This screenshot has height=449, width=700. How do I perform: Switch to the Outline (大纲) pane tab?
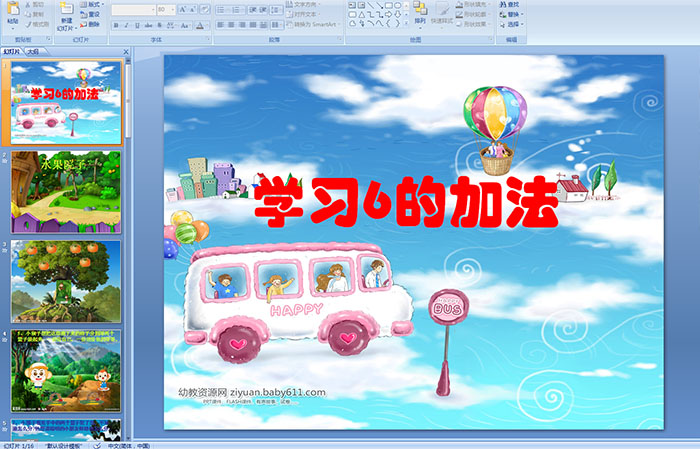click(33, 52)
